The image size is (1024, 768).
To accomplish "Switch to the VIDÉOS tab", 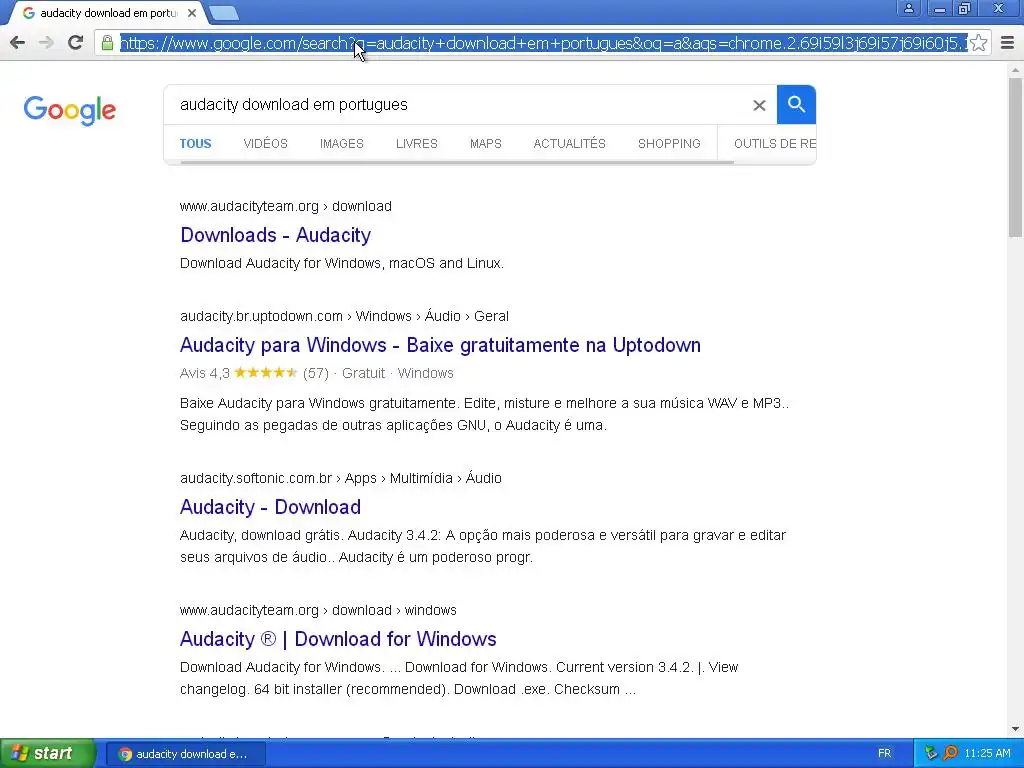I will point(265,144).
